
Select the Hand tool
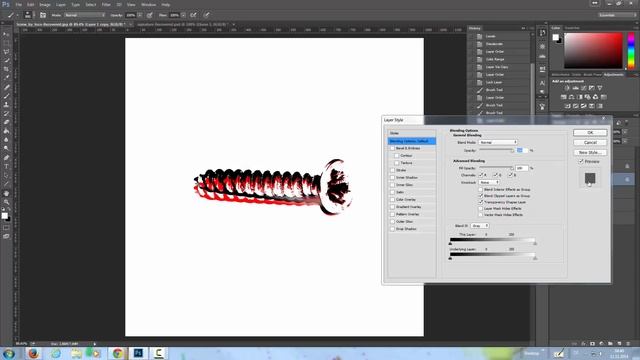pos(6,193)
